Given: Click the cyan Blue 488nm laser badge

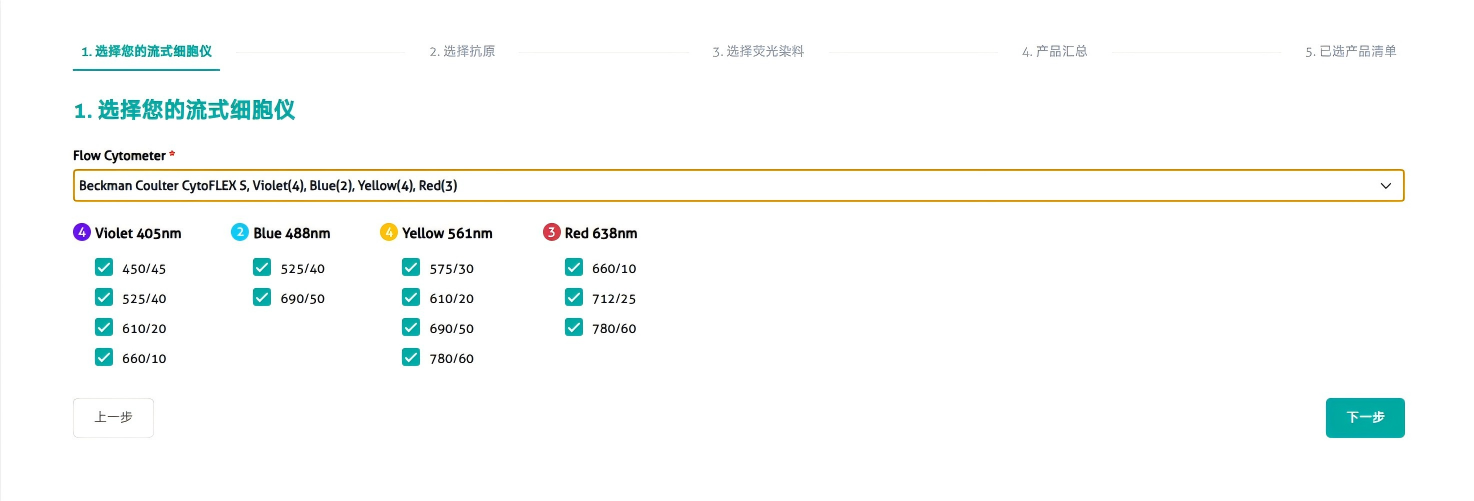Looking at the screenshot, I should [x=240, y=233].
